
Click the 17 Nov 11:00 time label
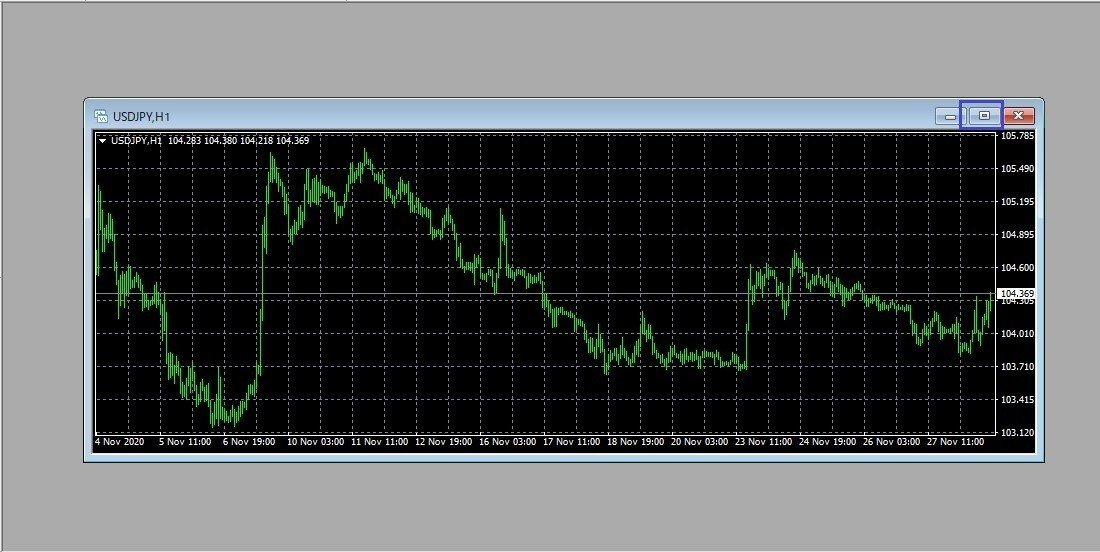coord(572,442)
